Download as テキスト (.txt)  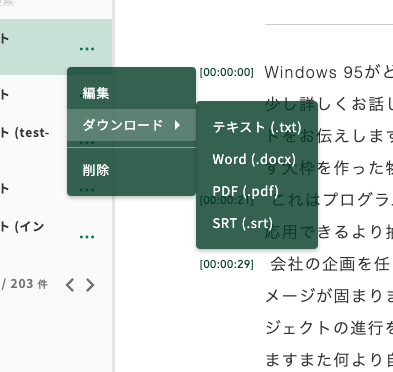[257, 127]
